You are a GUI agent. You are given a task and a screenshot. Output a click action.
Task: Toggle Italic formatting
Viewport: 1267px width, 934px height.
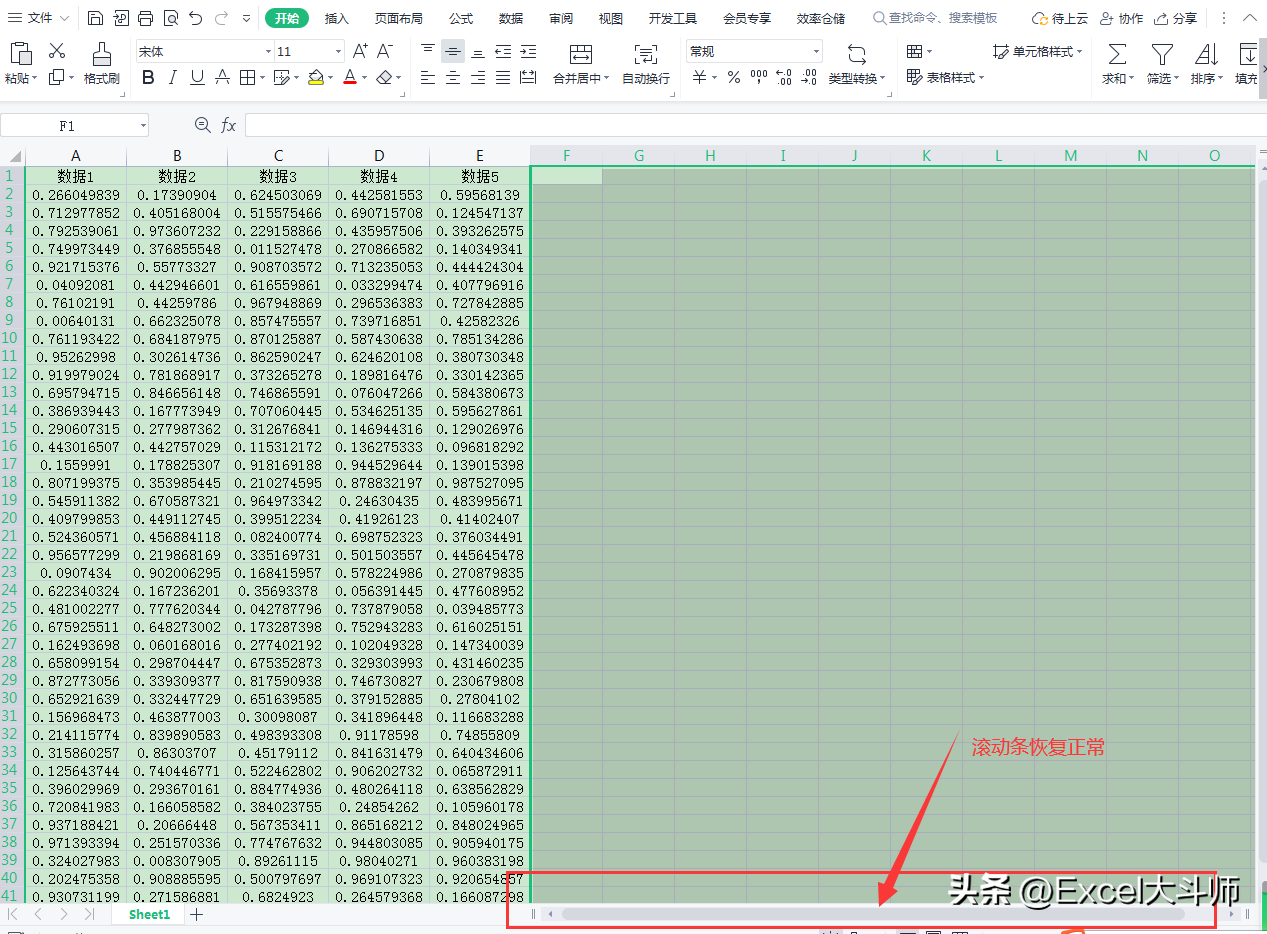[x=173, y=77]
